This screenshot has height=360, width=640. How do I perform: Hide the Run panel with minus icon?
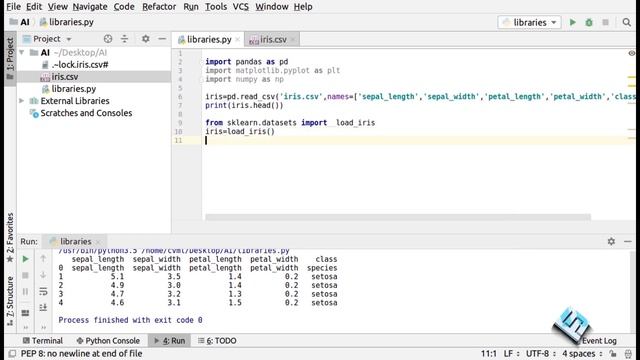[x=628, y=241]
